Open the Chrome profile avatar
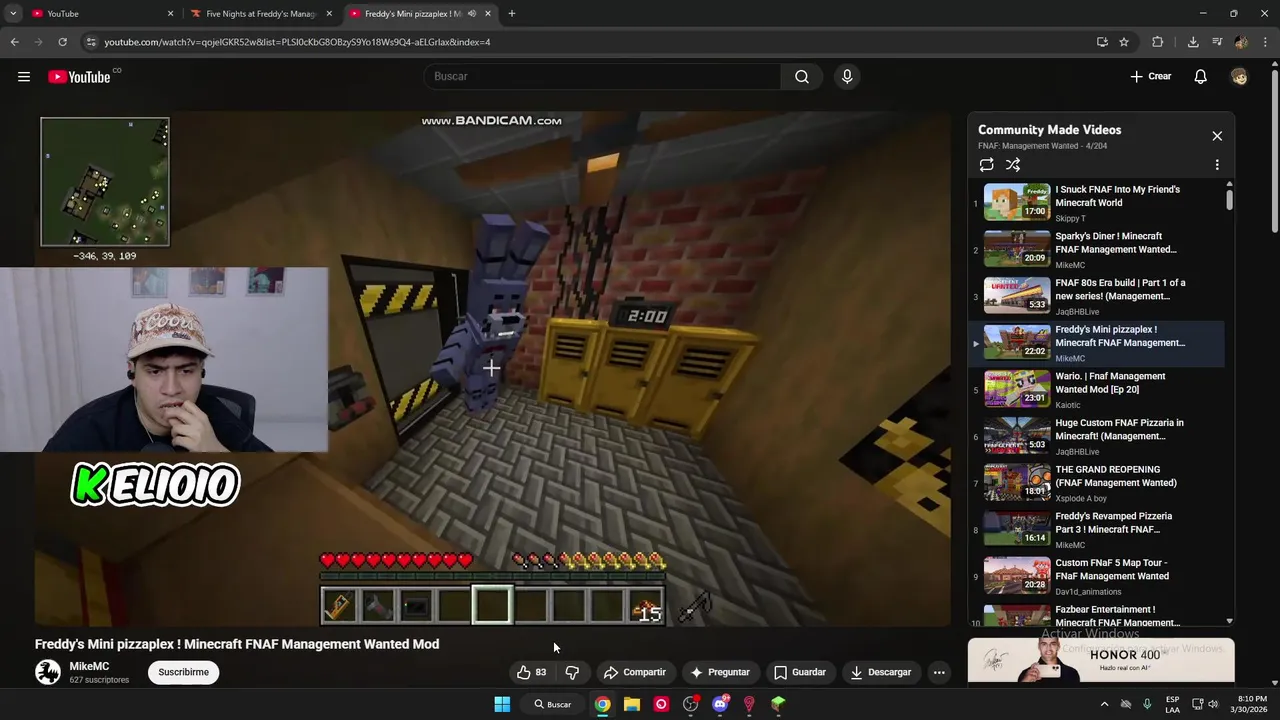The height and width of the screenshot is (720, 1280). point(1241,42)
